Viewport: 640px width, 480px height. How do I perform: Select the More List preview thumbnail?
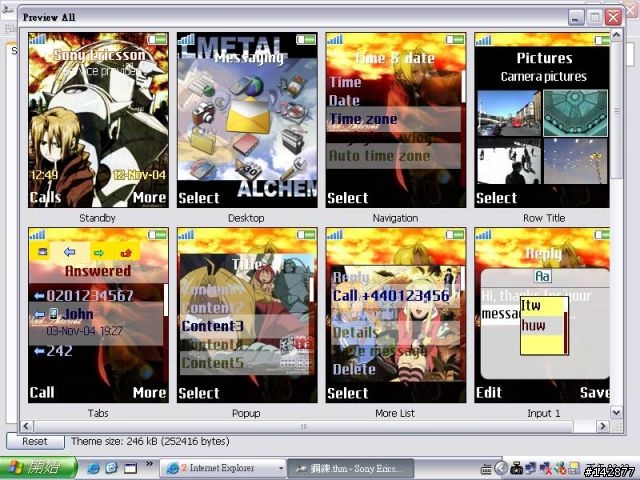(396, 315)
